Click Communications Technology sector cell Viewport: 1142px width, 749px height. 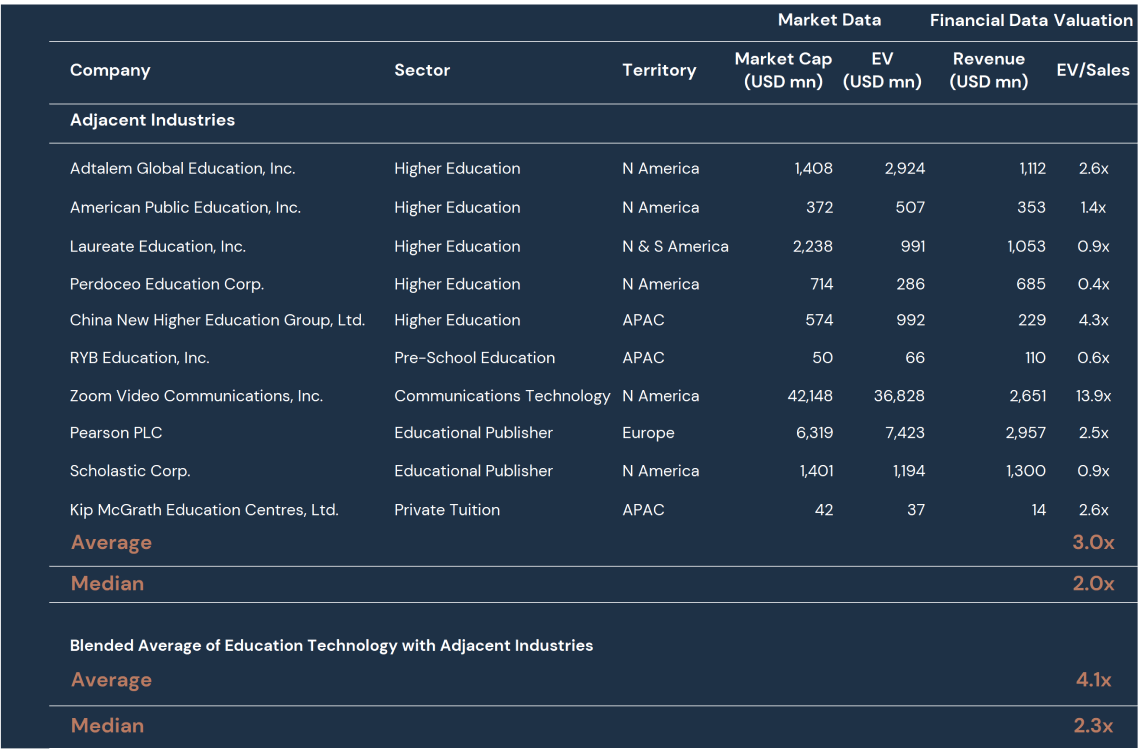[x=502, y=396]
